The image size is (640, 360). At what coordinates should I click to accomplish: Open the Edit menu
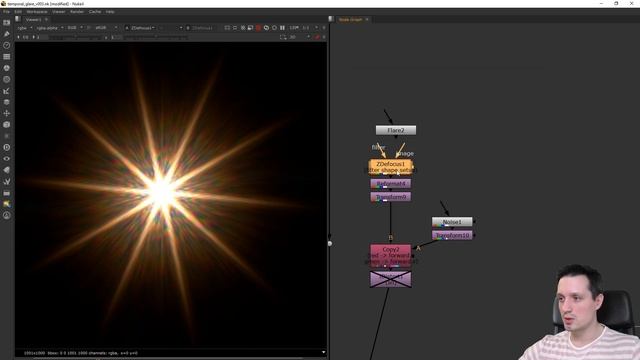coord(18,12)
